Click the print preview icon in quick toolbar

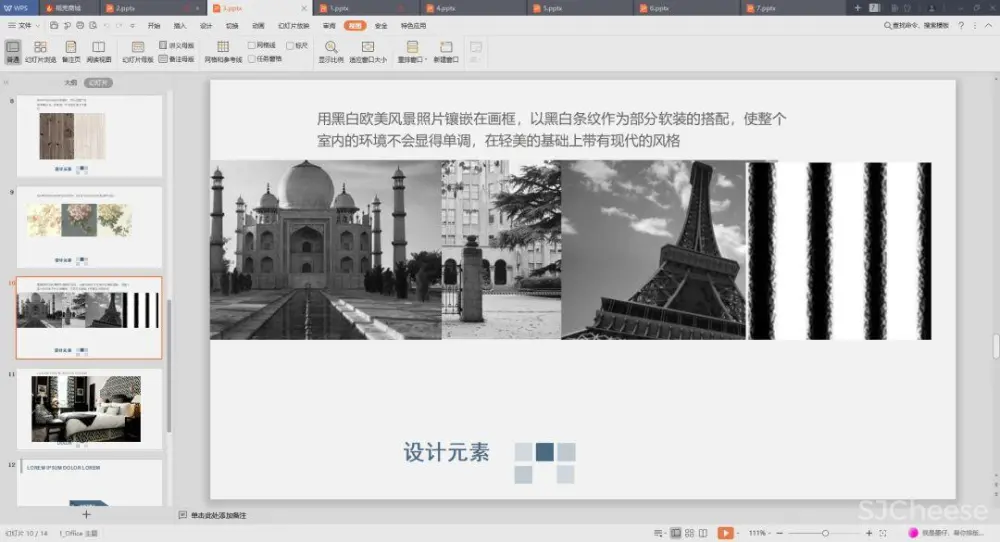[93, 26]
